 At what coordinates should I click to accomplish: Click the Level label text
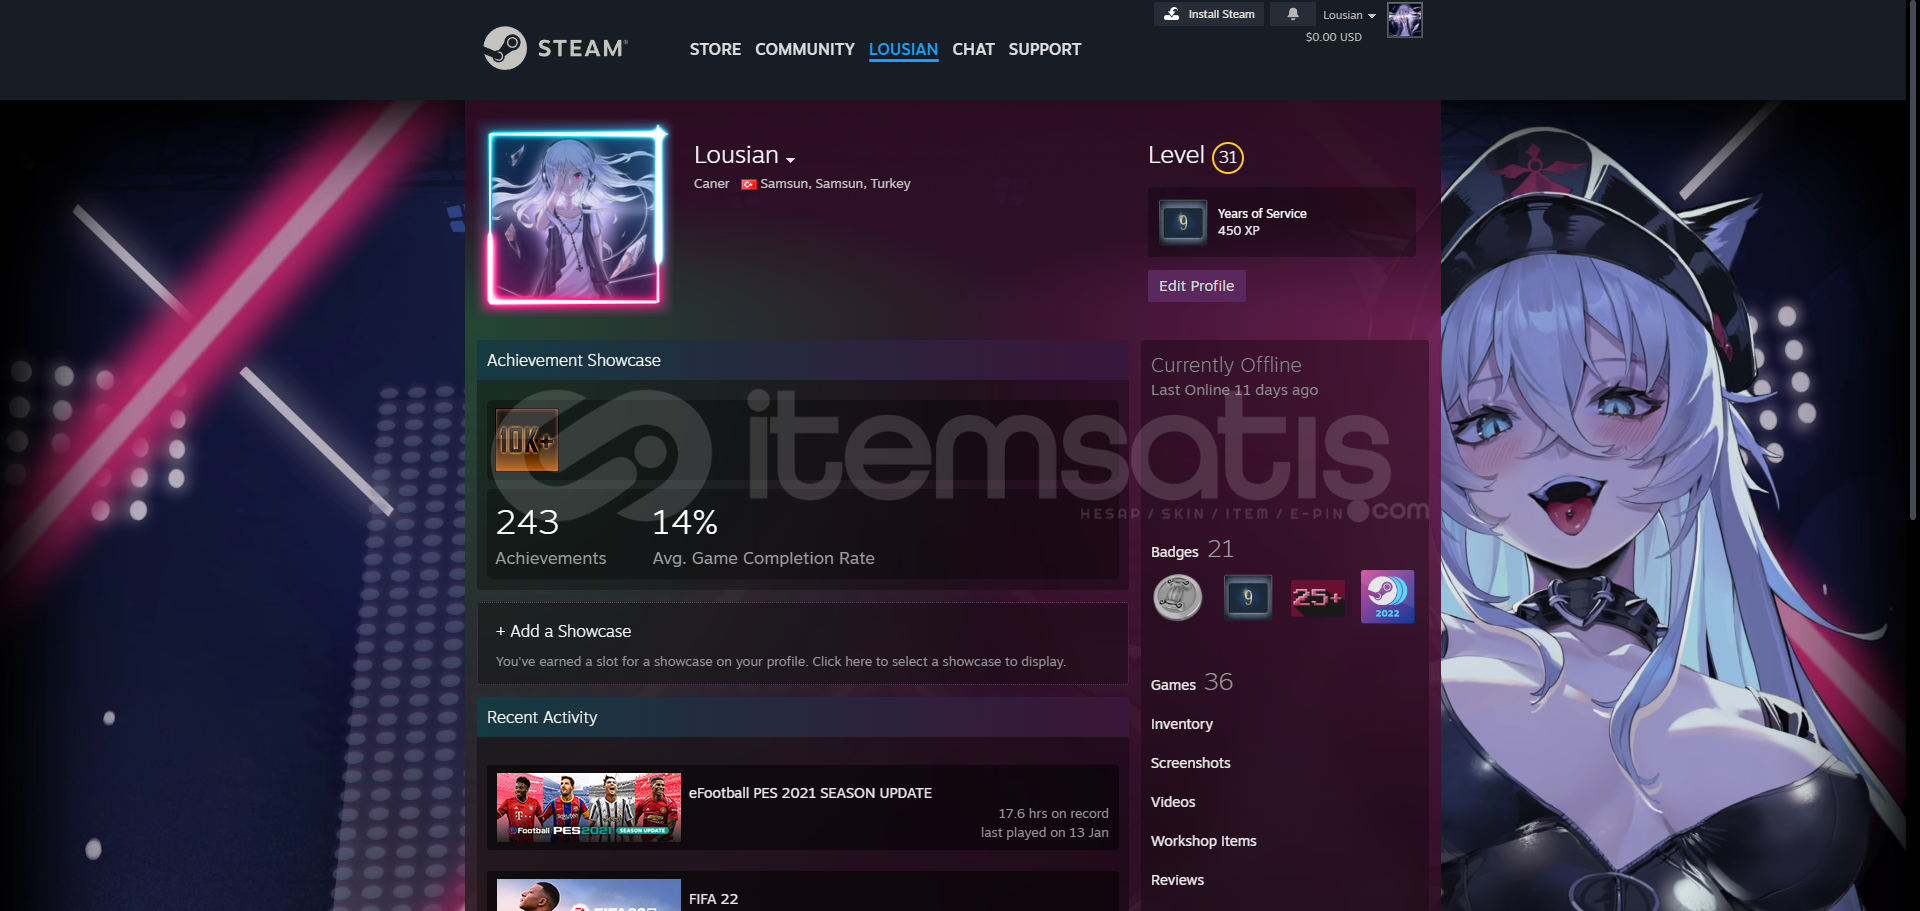pos(1176,155)
